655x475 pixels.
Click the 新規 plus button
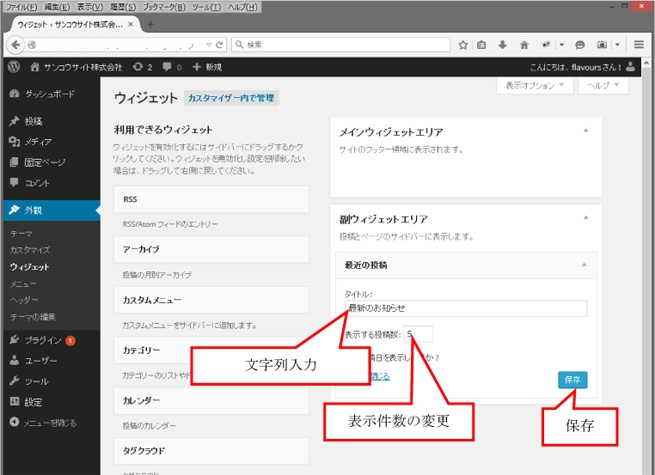(x=207, y=67)
